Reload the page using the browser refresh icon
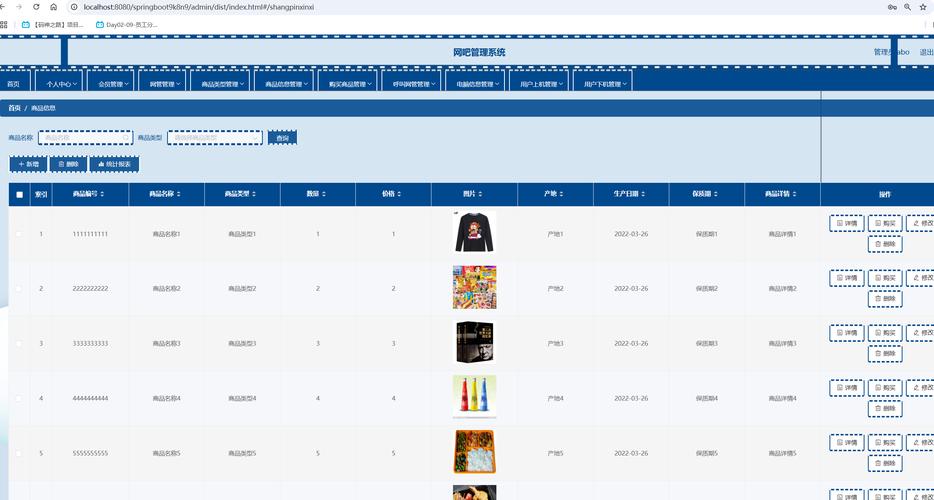Screen dimensions: 934x500 point(36,7)
